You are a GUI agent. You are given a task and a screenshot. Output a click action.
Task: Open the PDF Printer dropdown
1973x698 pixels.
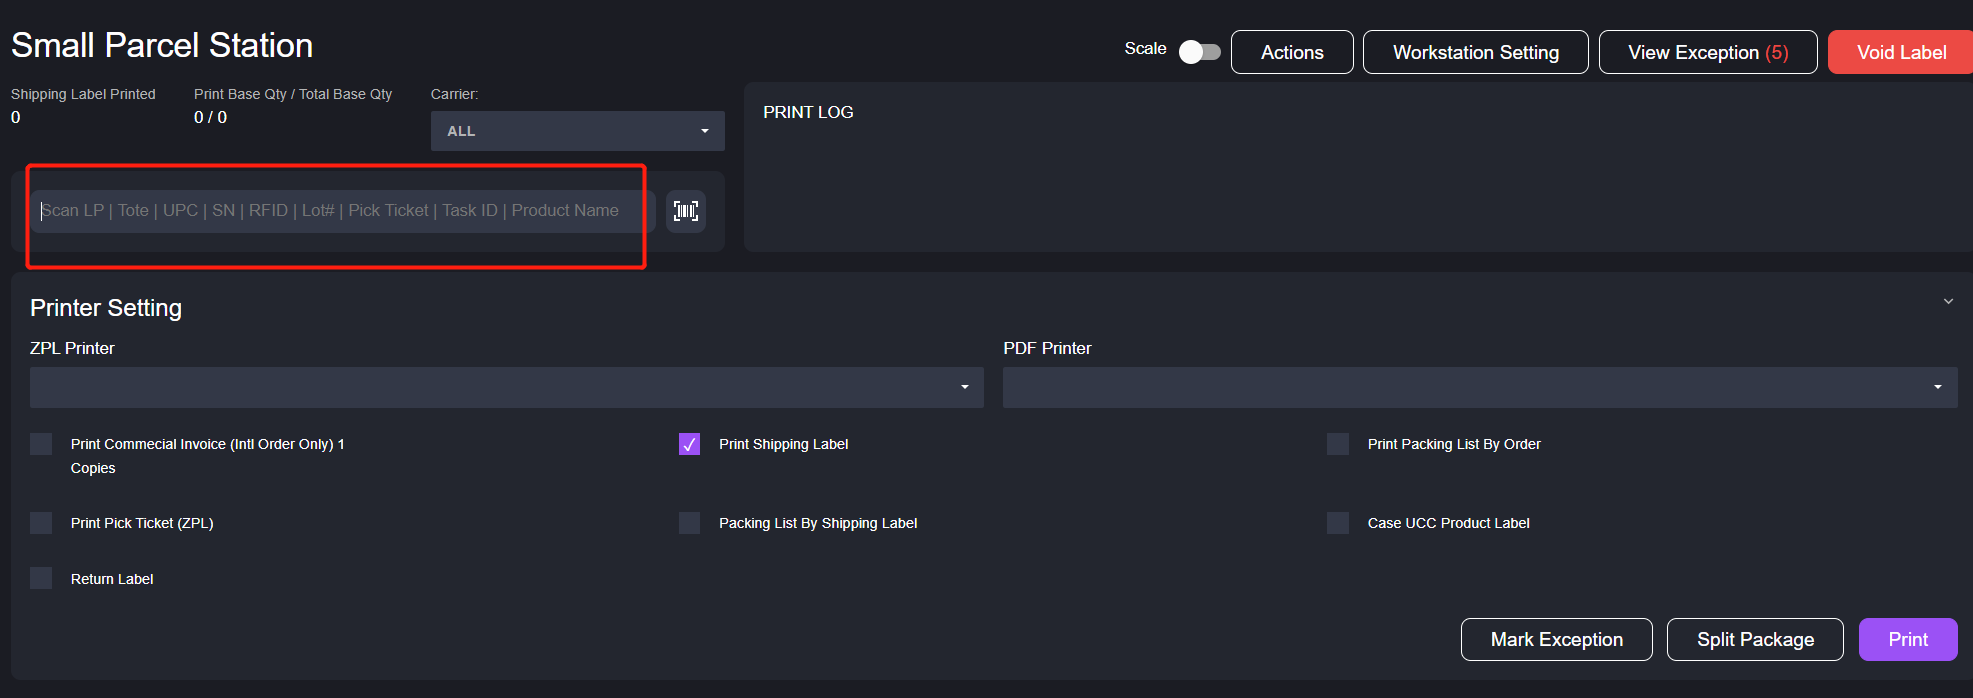click(1479, 387)
